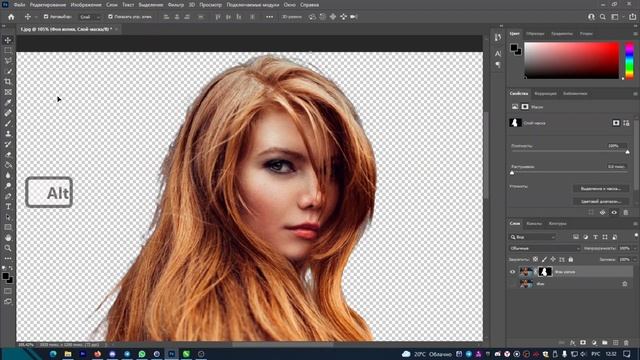Select the Crop tool
Viewport: 640px width, 360px height.
[8, 82]
